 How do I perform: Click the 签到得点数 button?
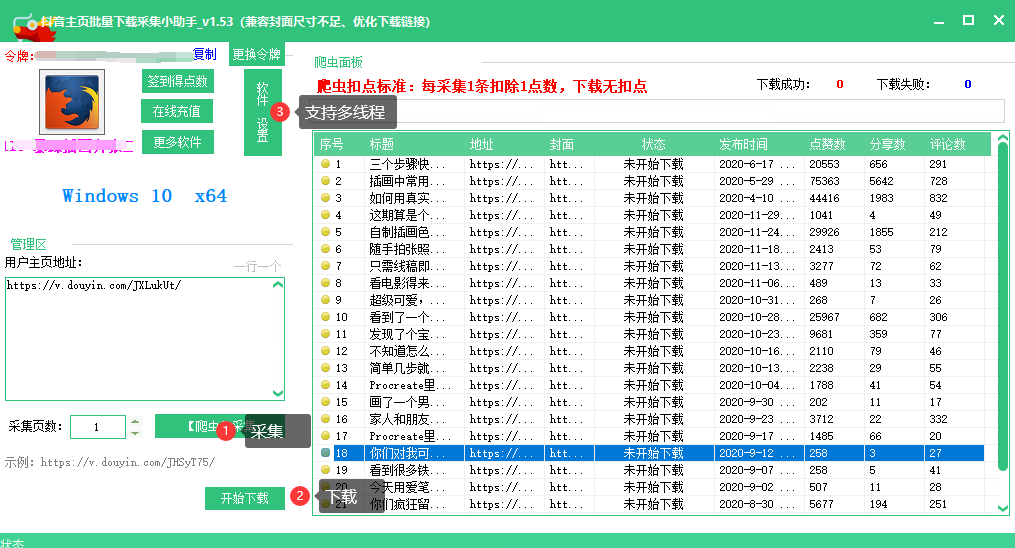[x=178, y=82]
